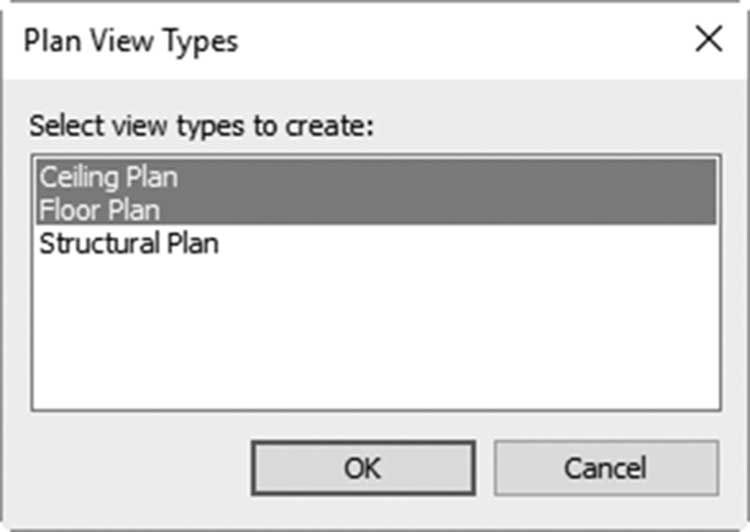The height and width of the screenshot is (532, 750).
Task: Click empty space in the view types list
Action: [x=376, y=335]
